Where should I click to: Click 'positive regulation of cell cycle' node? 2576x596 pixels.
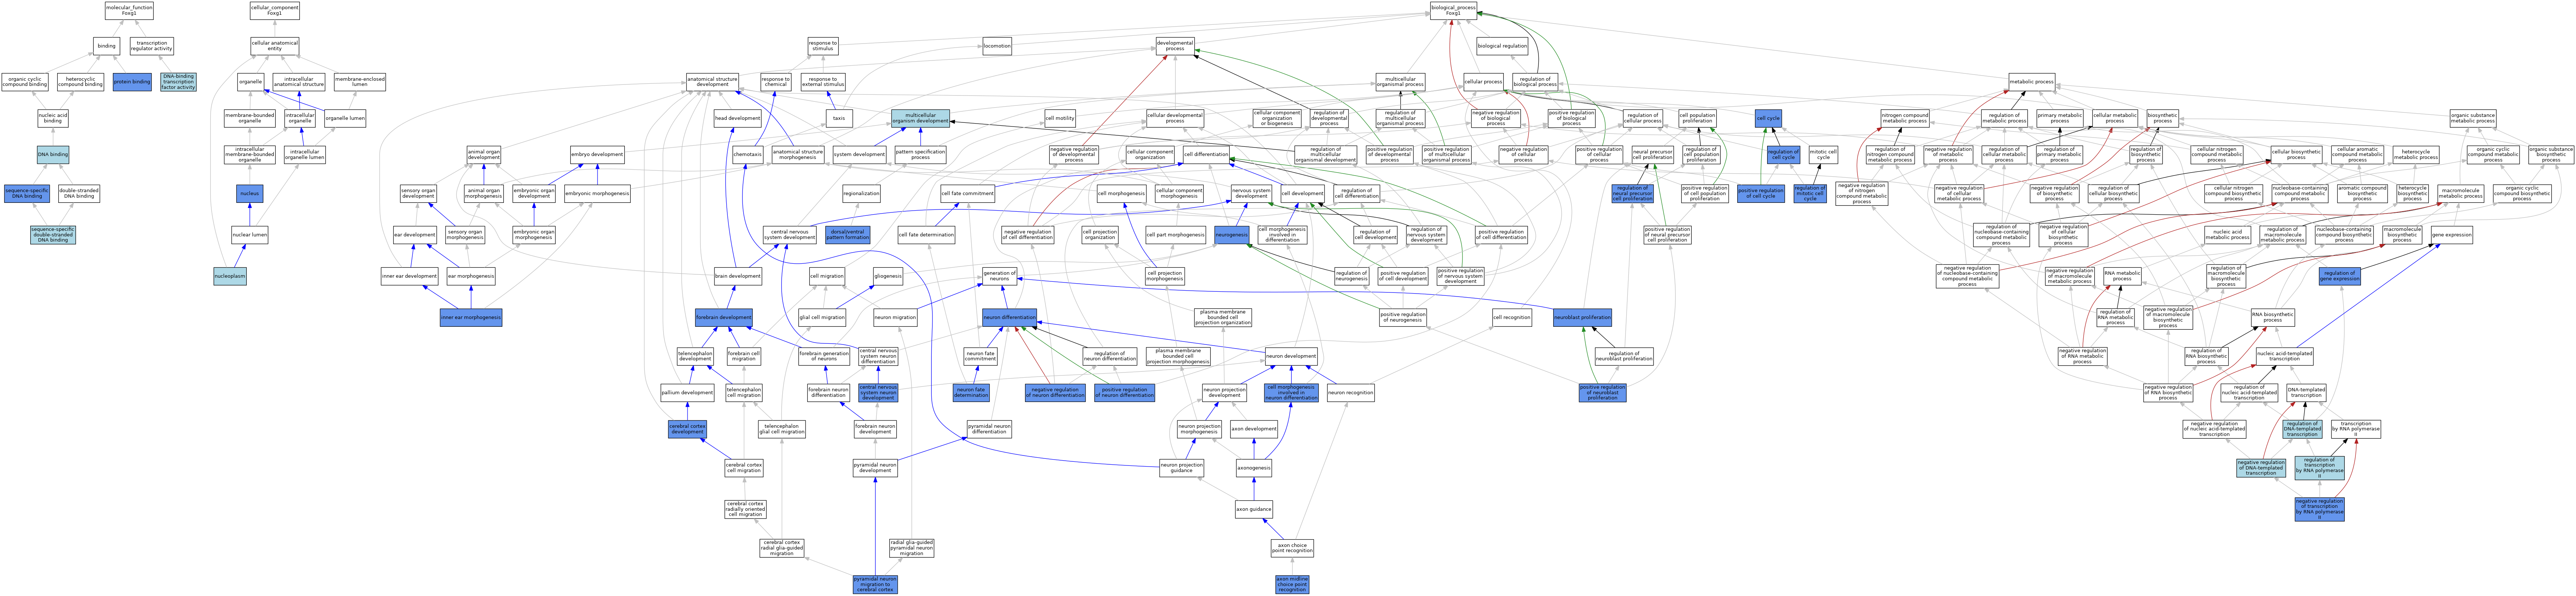(x=1761, y=193)
